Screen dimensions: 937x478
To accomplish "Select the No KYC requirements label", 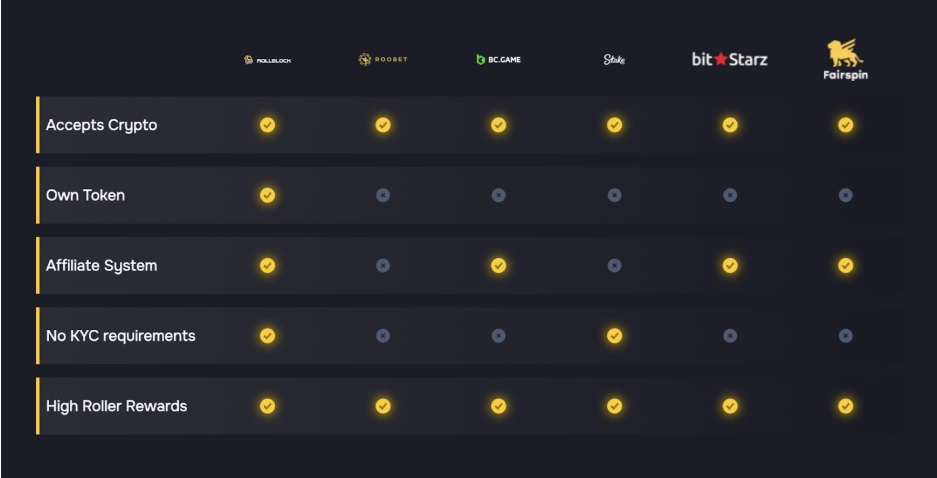I will [121, 336].
